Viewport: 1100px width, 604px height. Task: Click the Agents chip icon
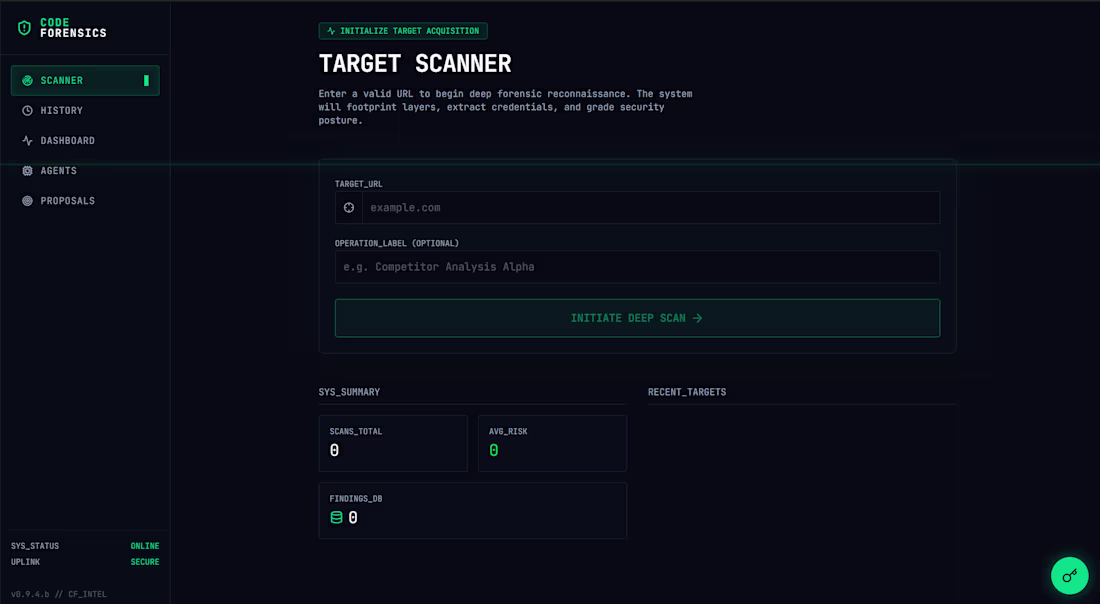(27, 171)
